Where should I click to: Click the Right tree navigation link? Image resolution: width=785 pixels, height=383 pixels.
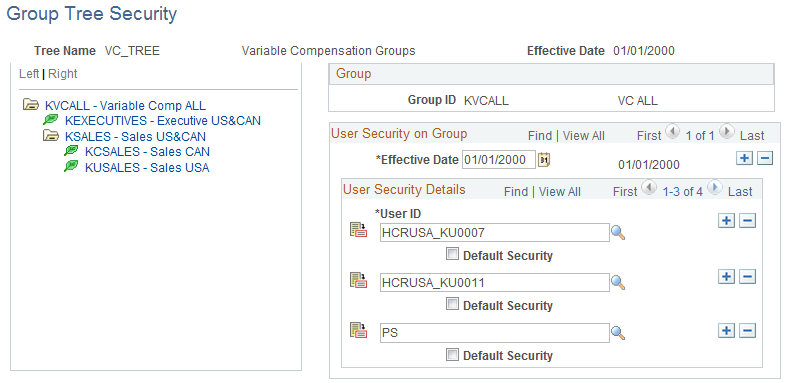(x=63, y=74)
